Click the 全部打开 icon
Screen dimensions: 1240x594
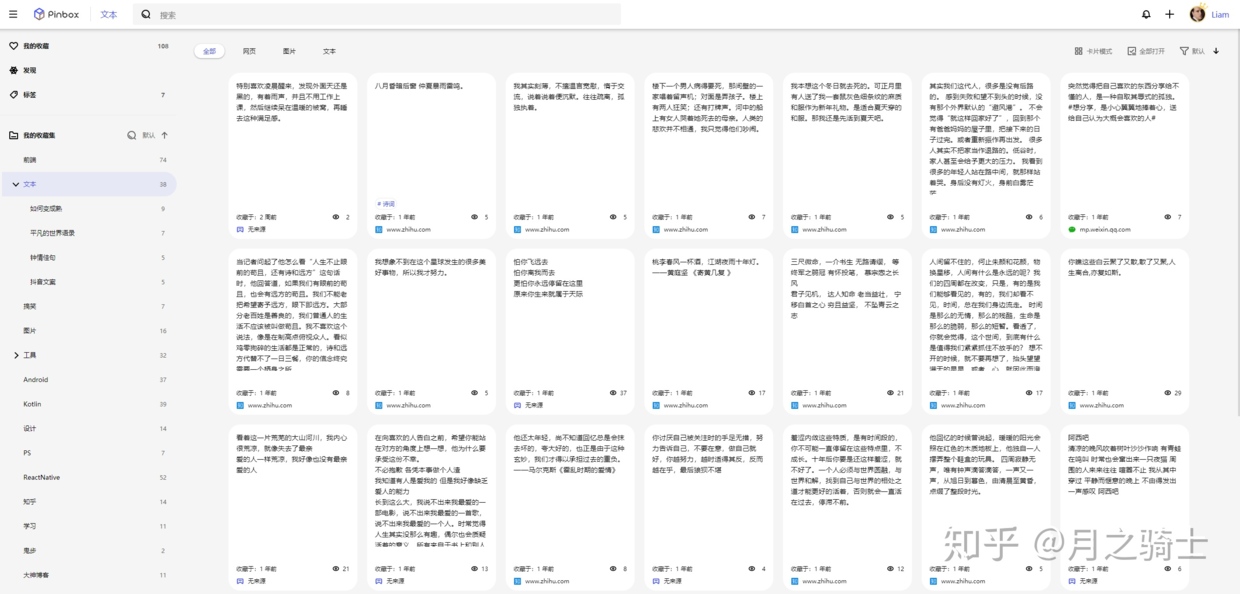coord(1131,51)
